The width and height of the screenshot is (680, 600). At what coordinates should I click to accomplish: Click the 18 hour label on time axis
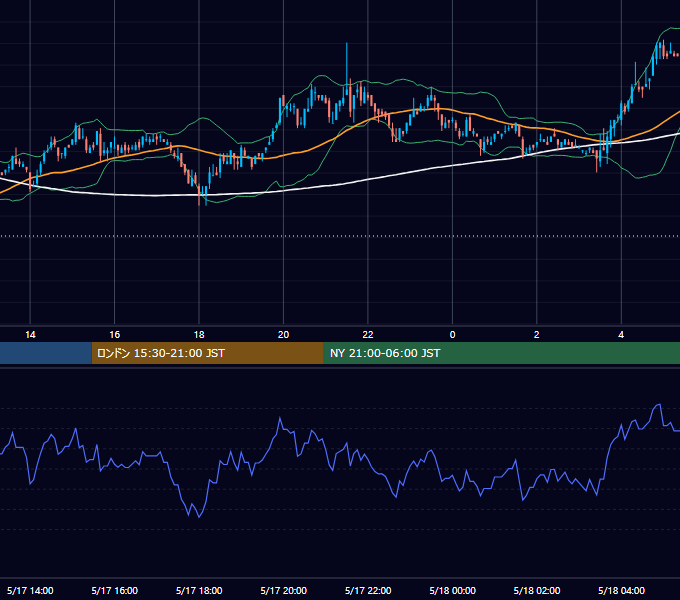click(199, 335)
